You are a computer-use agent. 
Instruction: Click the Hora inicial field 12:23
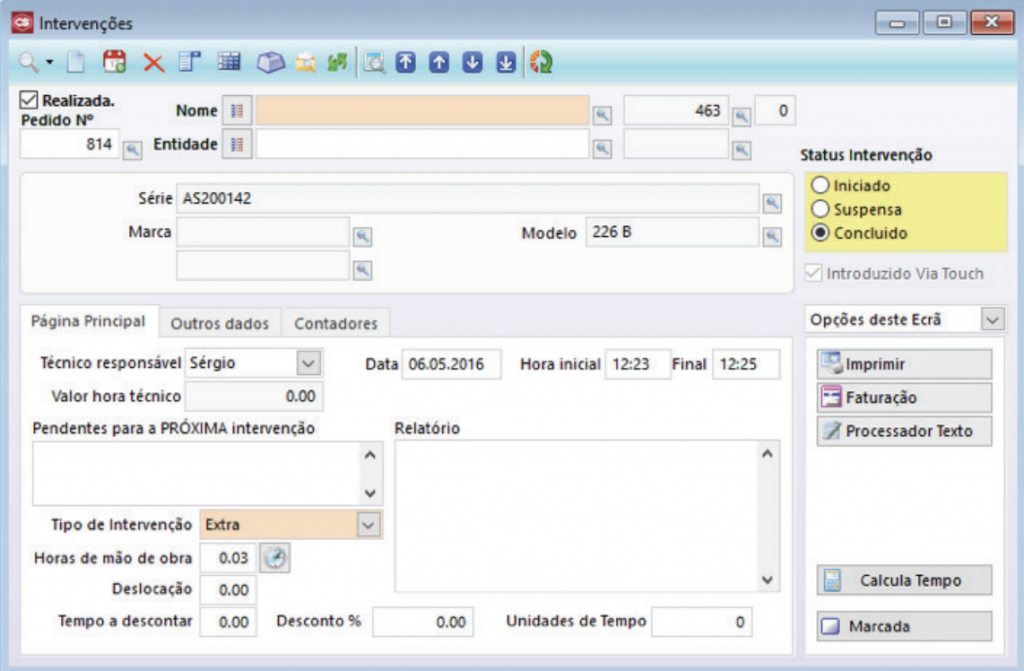[x=637, y=364]
